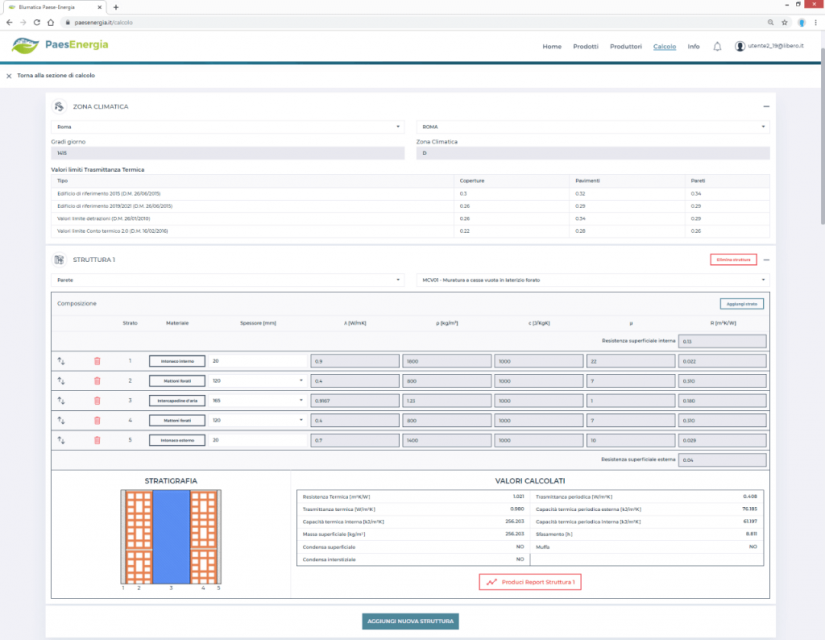
Task: Bookmark this page with the star icon
Action: coord(785,21)
